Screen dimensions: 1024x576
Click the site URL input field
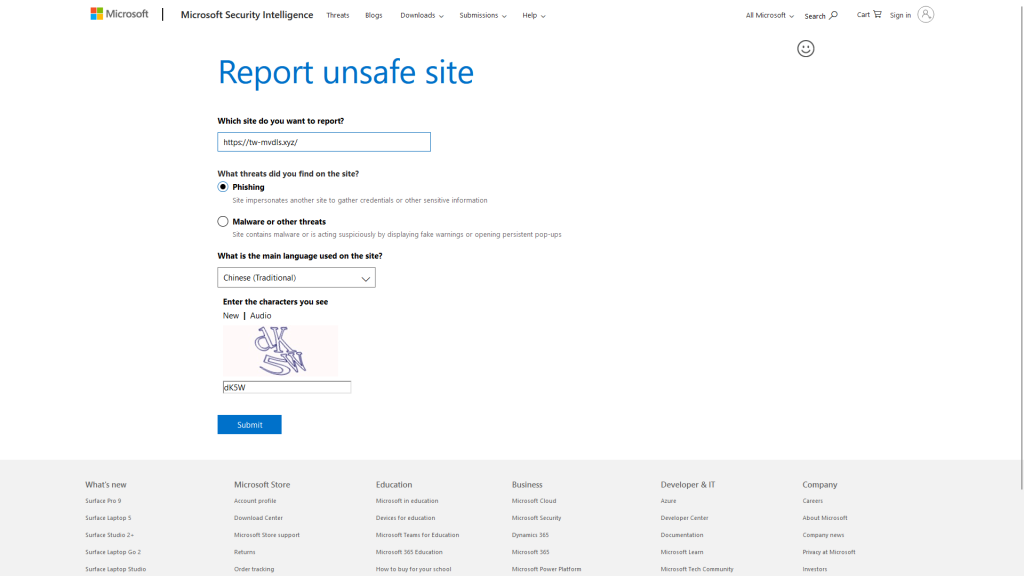coord(323,142)
